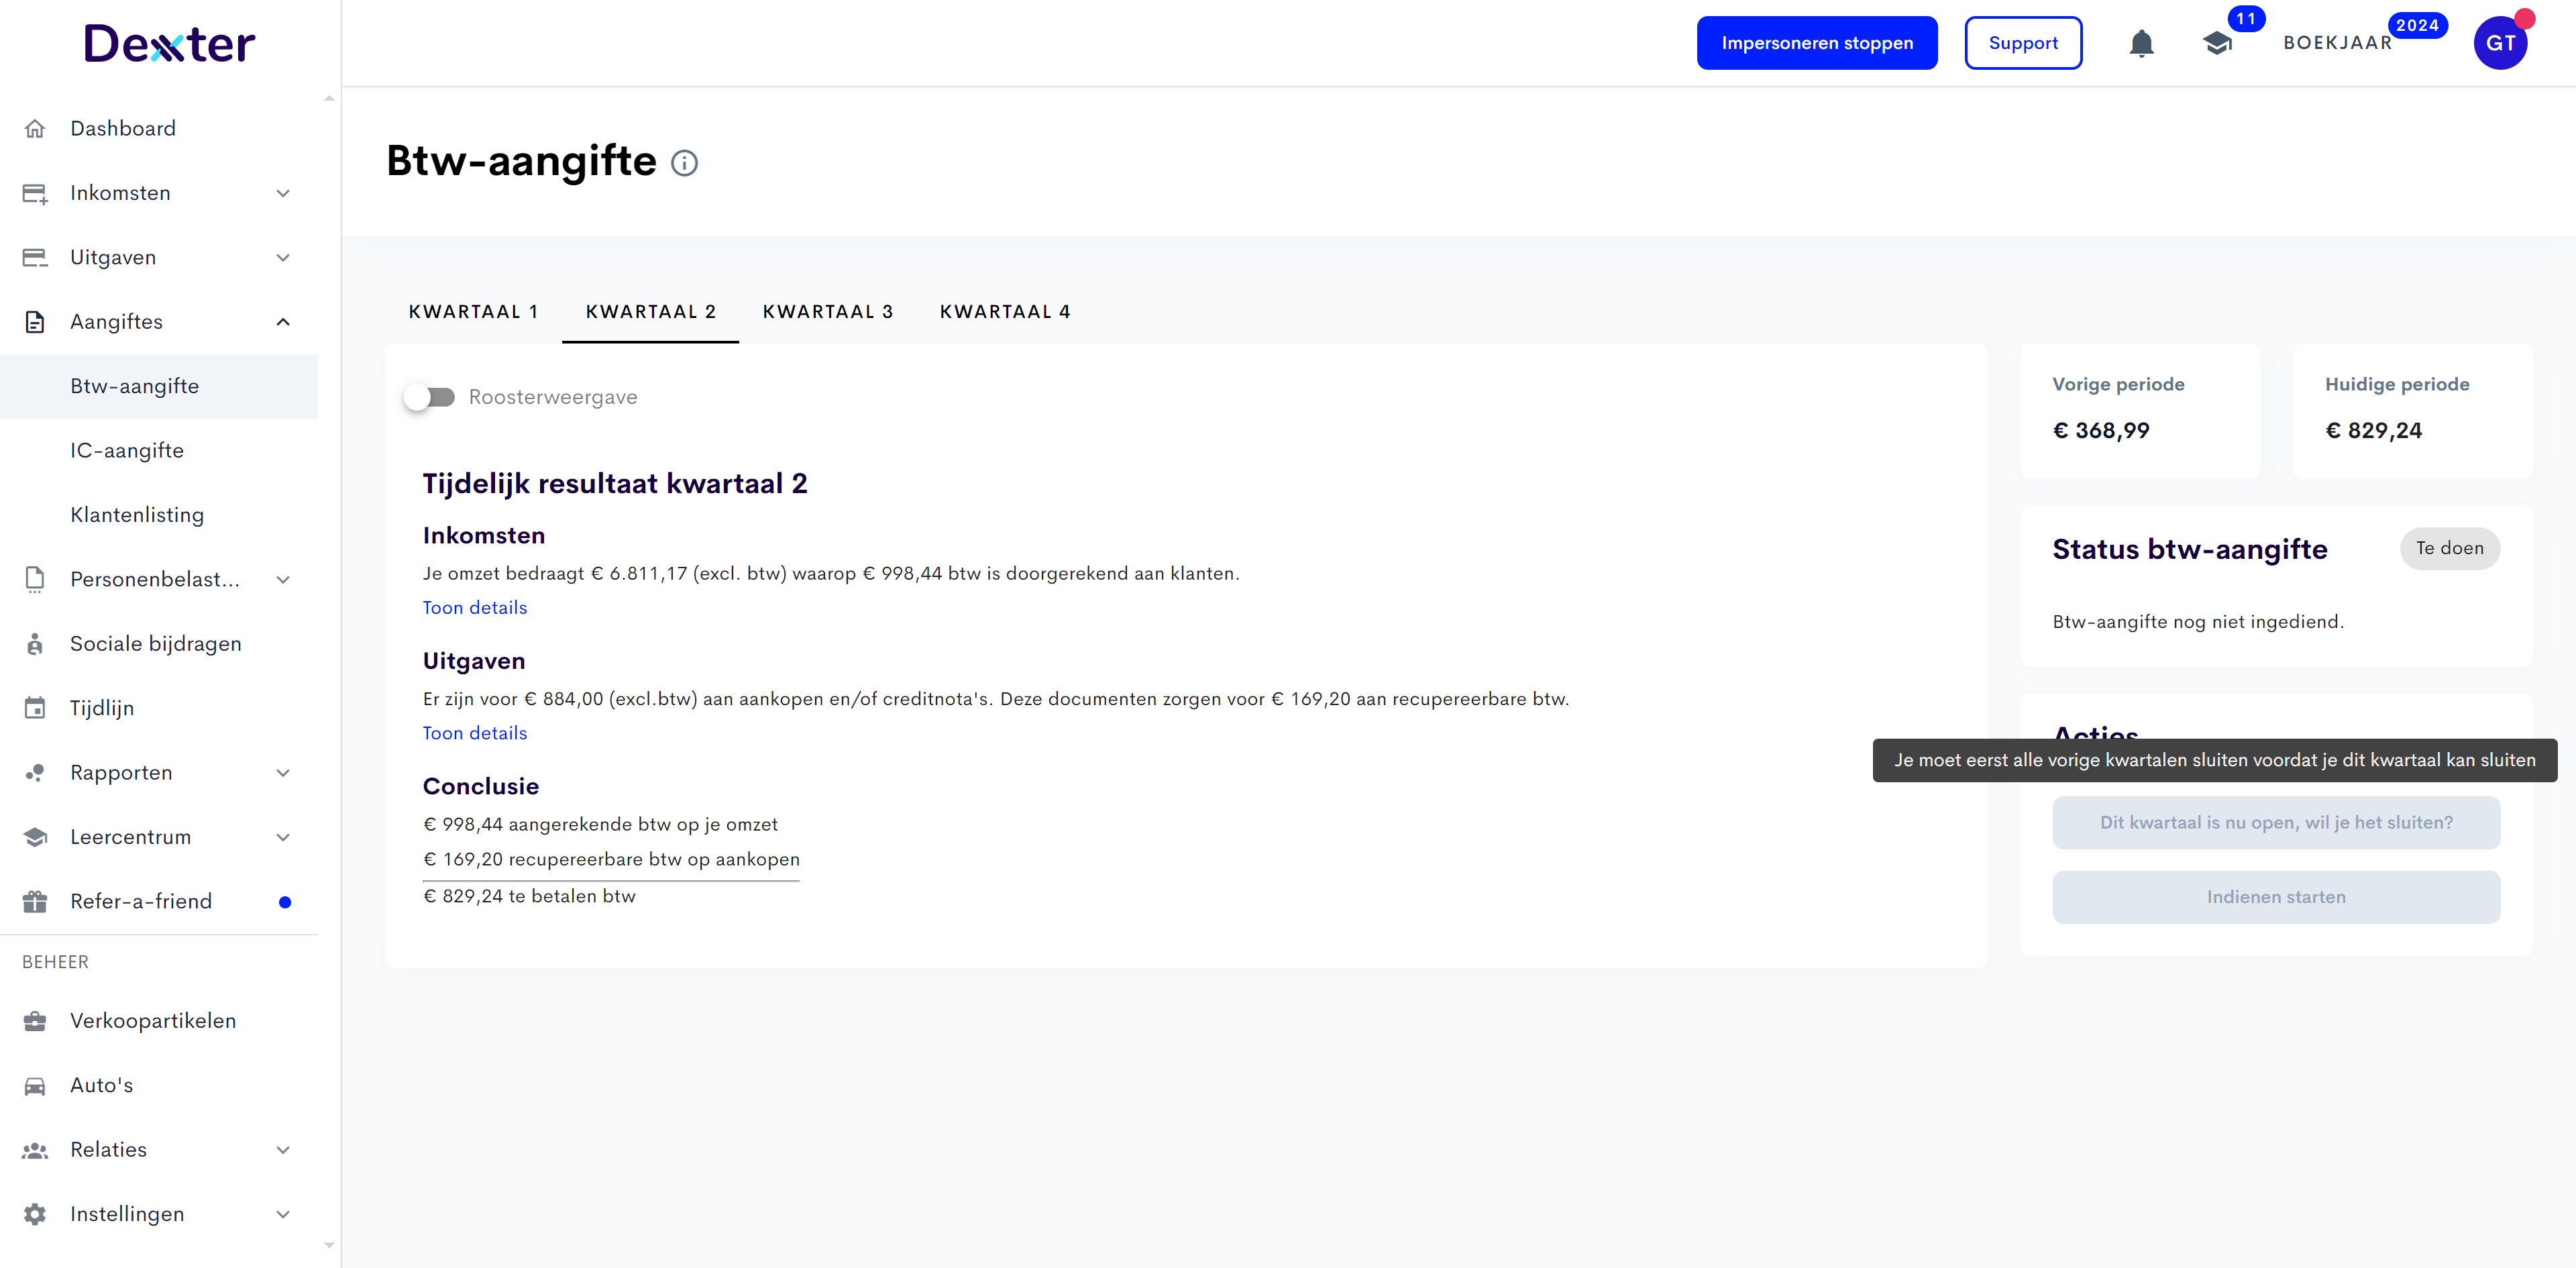Toggle the Roosterweergave switch
The image size is (2576, 1268).
tap(429, 397)
